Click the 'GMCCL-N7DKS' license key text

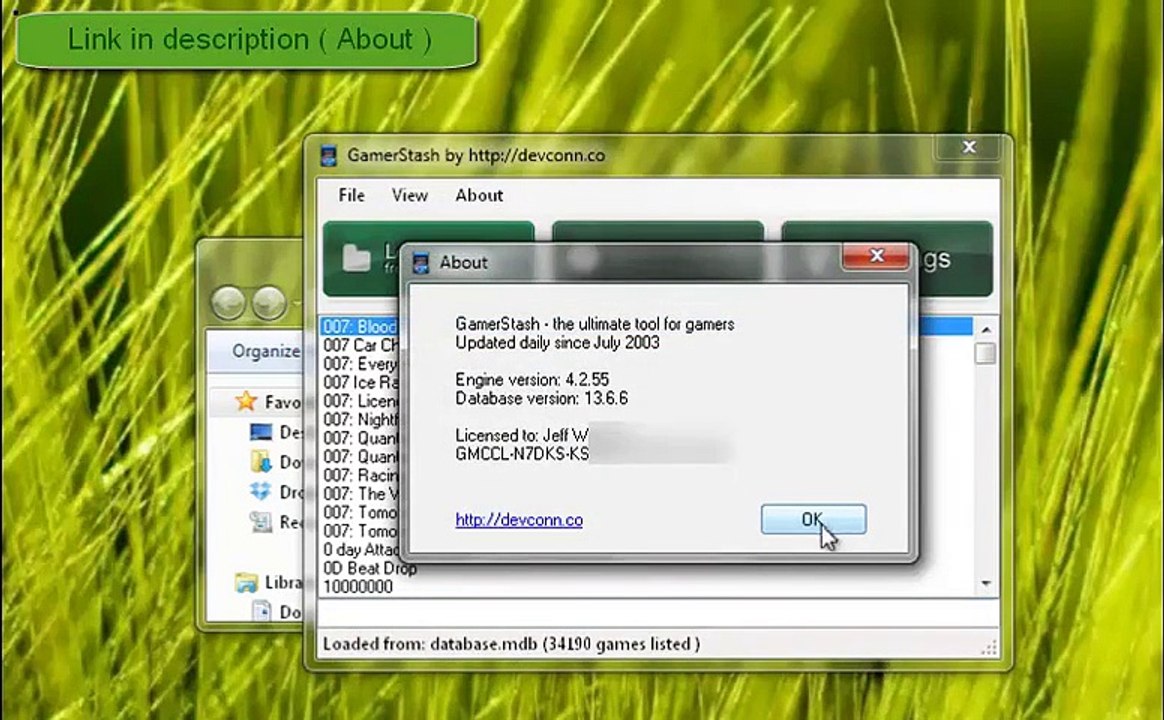[x=522, y=454]
